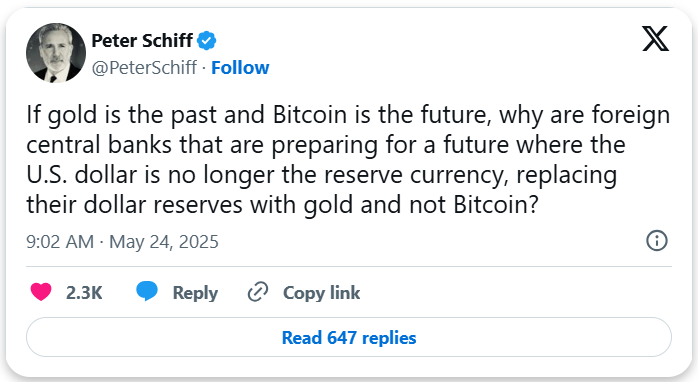Open Peter Schiff's profile picture

pos(56,53)
